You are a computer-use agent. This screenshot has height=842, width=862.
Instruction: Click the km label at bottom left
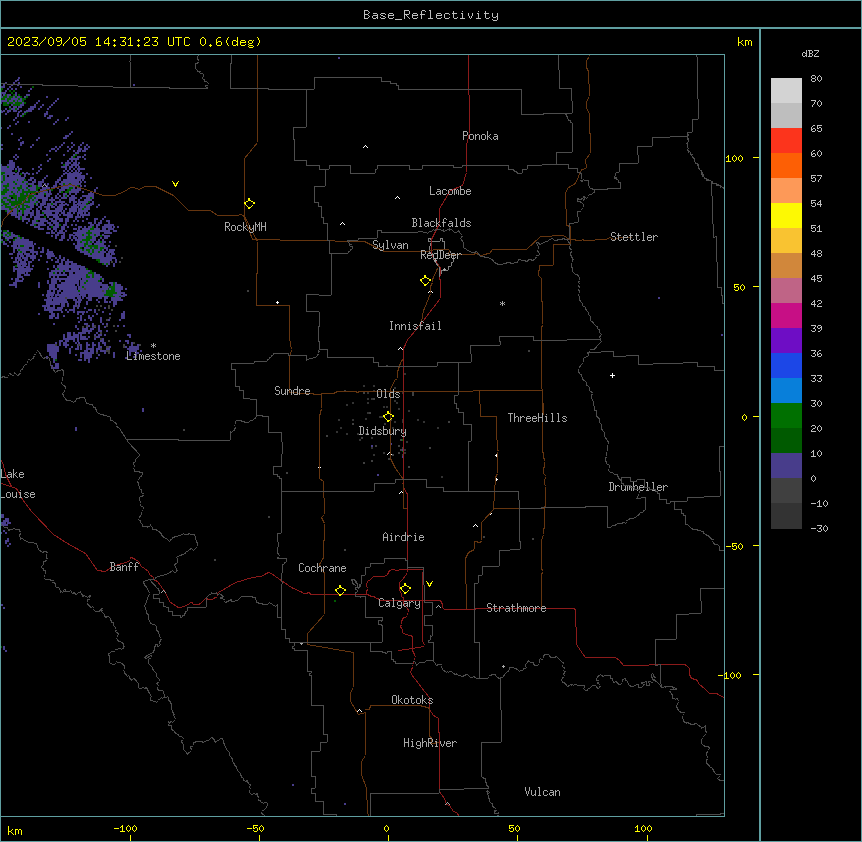(15, 831)
